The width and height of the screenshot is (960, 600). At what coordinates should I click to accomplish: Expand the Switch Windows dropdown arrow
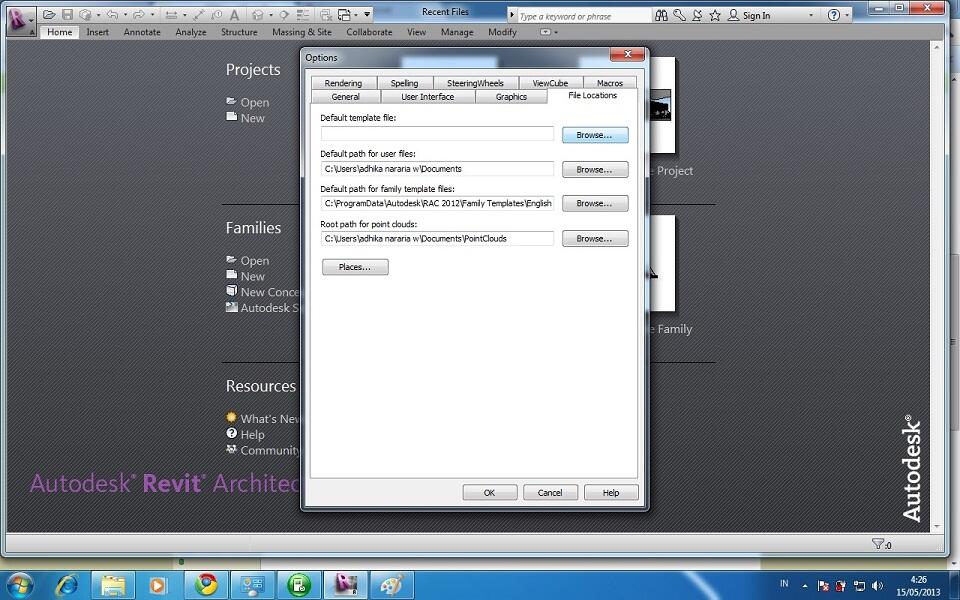(356, 15)
